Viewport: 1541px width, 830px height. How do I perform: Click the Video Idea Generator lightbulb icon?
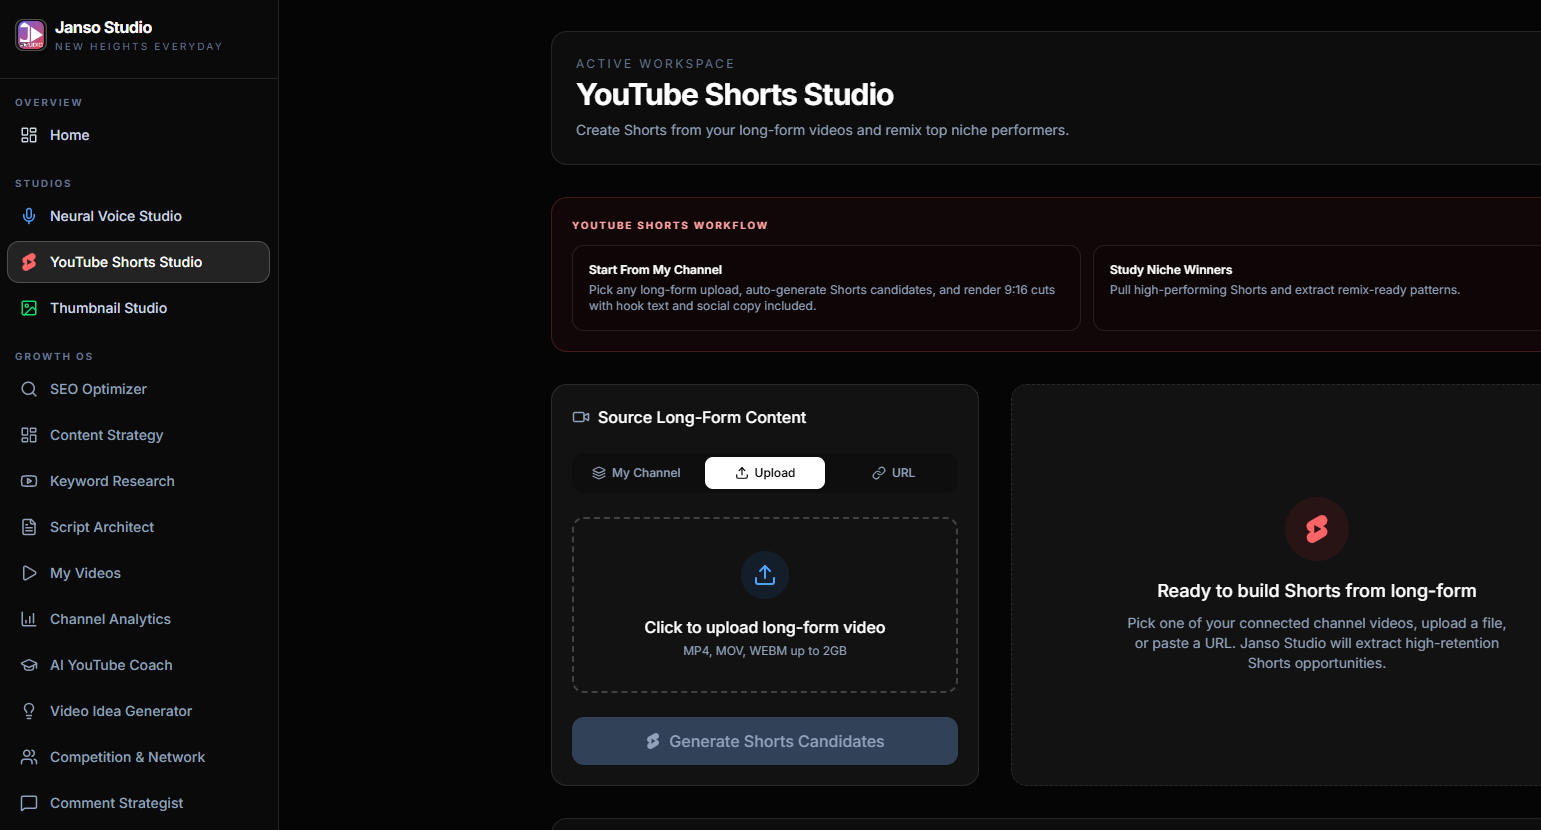click(x=29, y=711)
